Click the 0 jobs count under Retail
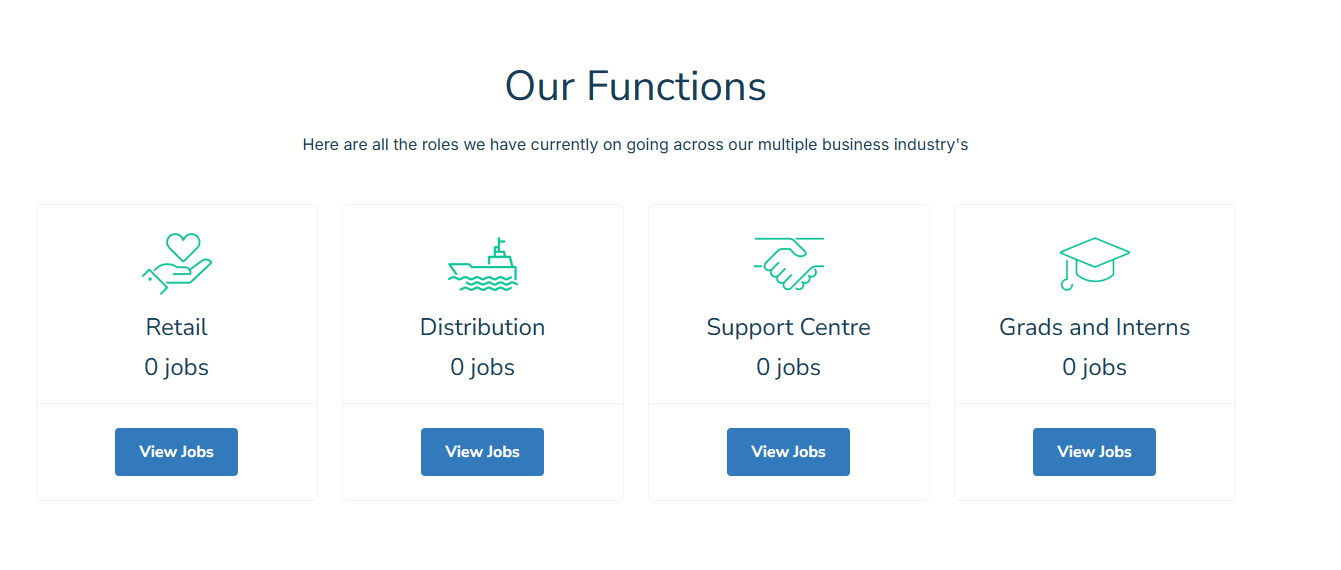 177,367
